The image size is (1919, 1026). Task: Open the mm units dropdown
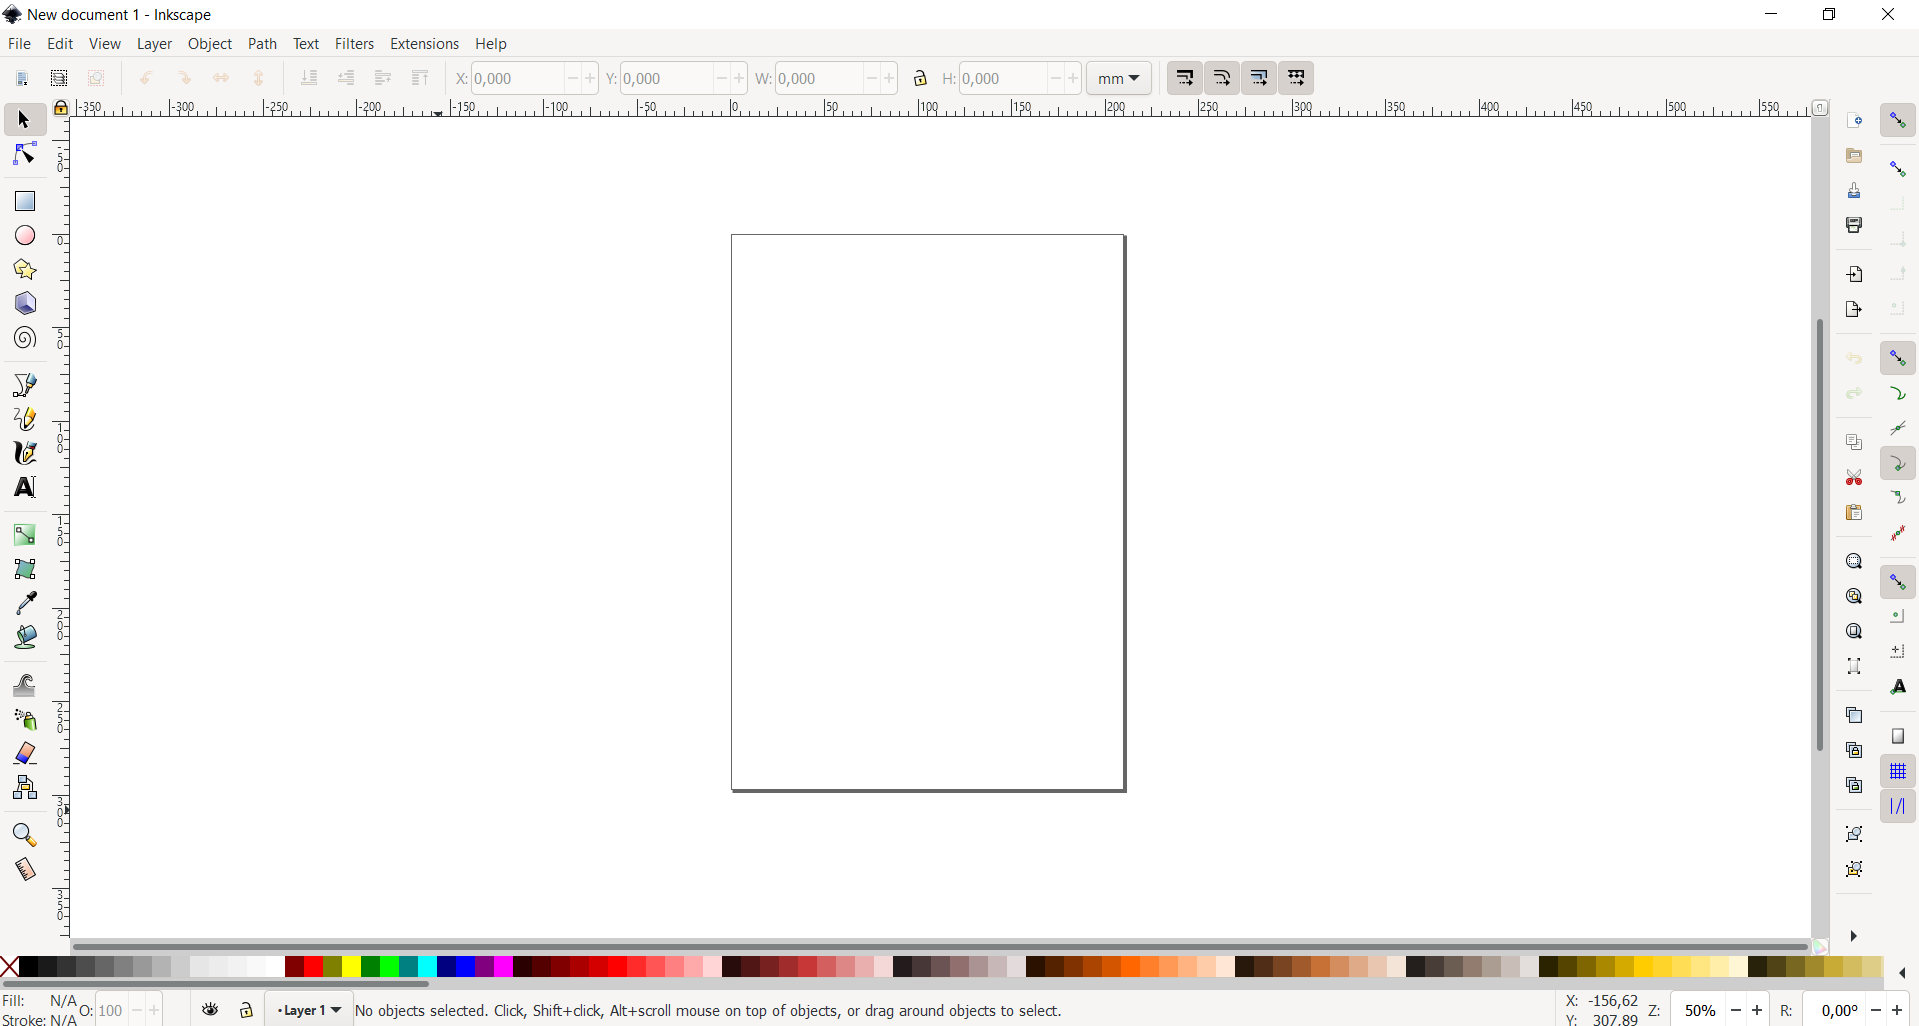point(1119,78)
